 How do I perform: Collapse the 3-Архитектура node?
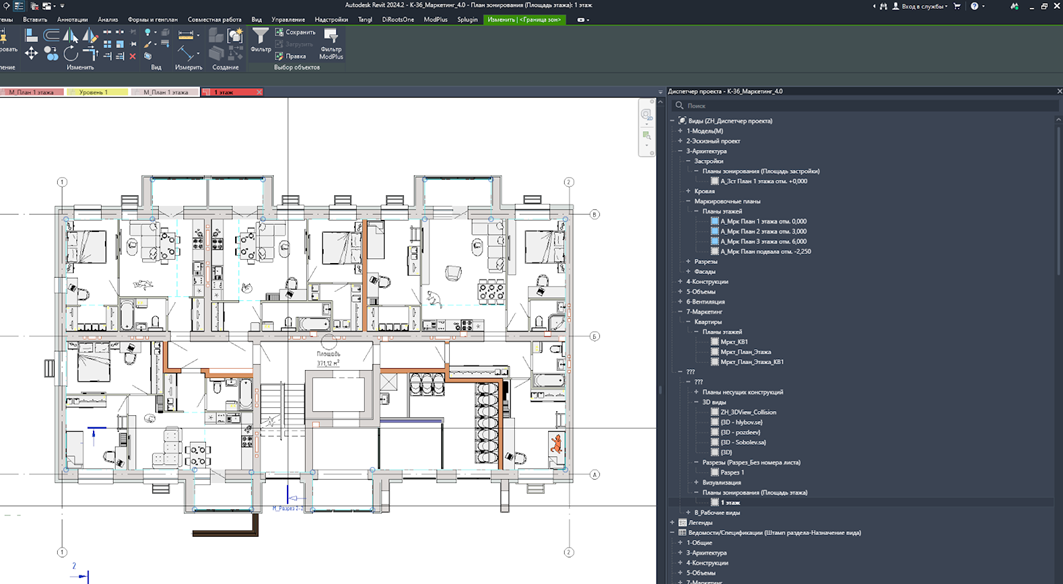[x=680, y=151]
